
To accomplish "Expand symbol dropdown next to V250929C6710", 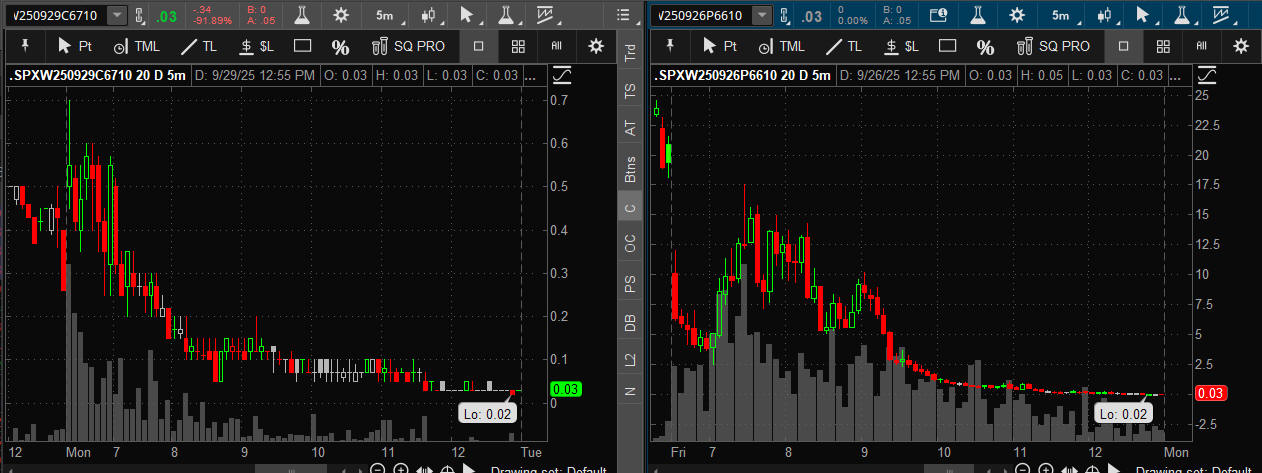I will point(117,15).
